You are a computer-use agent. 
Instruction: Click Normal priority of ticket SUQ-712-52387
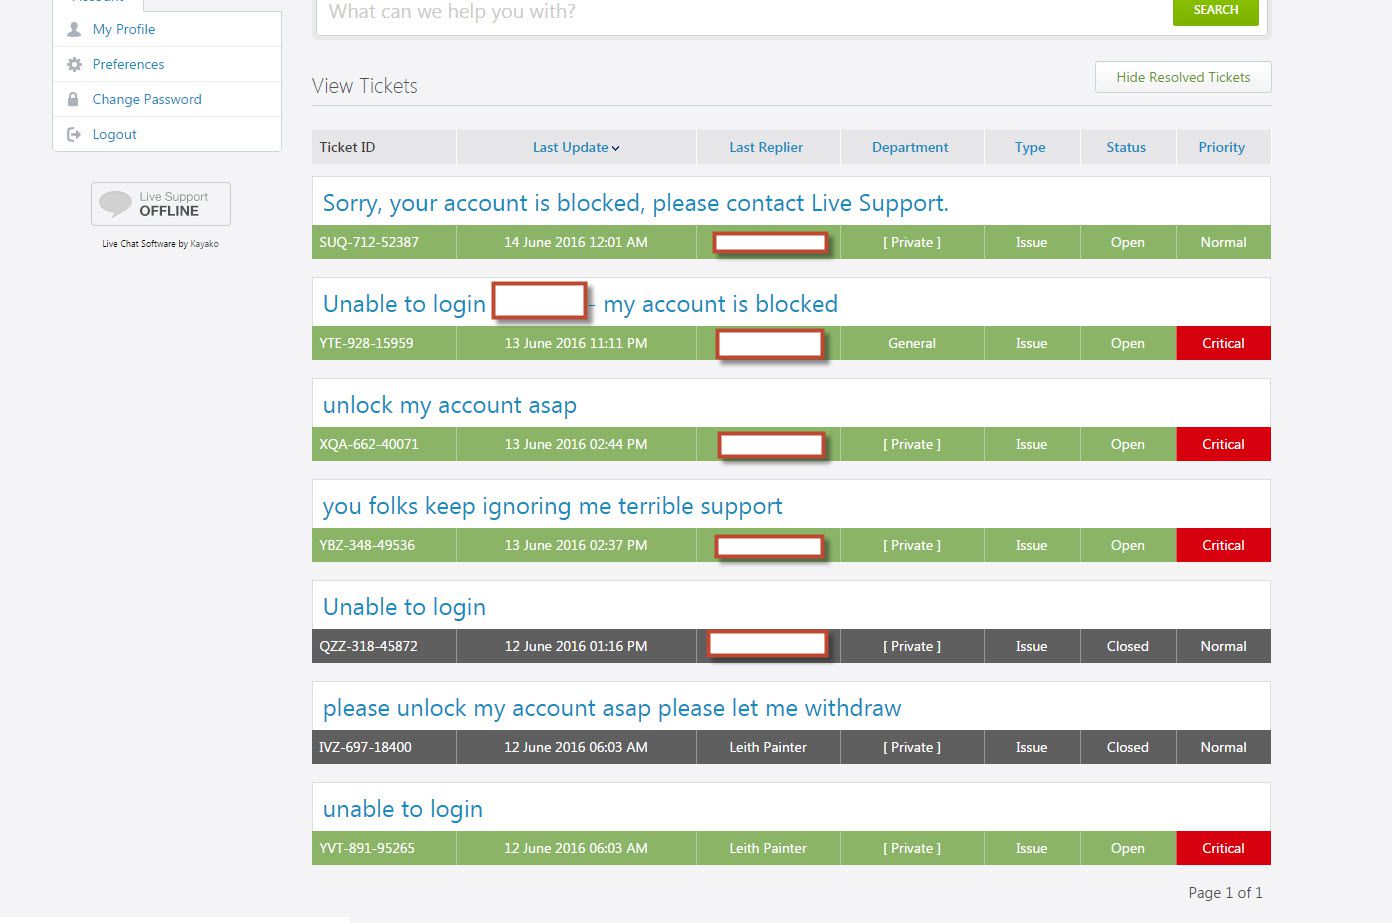[1223, 242]
